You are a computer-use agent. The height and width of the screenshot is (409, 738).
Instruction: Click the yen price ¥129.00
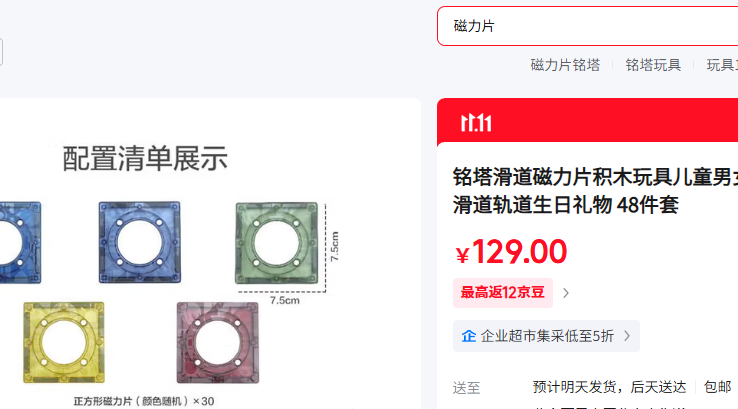pyautogui.click(x=511, y=252)
